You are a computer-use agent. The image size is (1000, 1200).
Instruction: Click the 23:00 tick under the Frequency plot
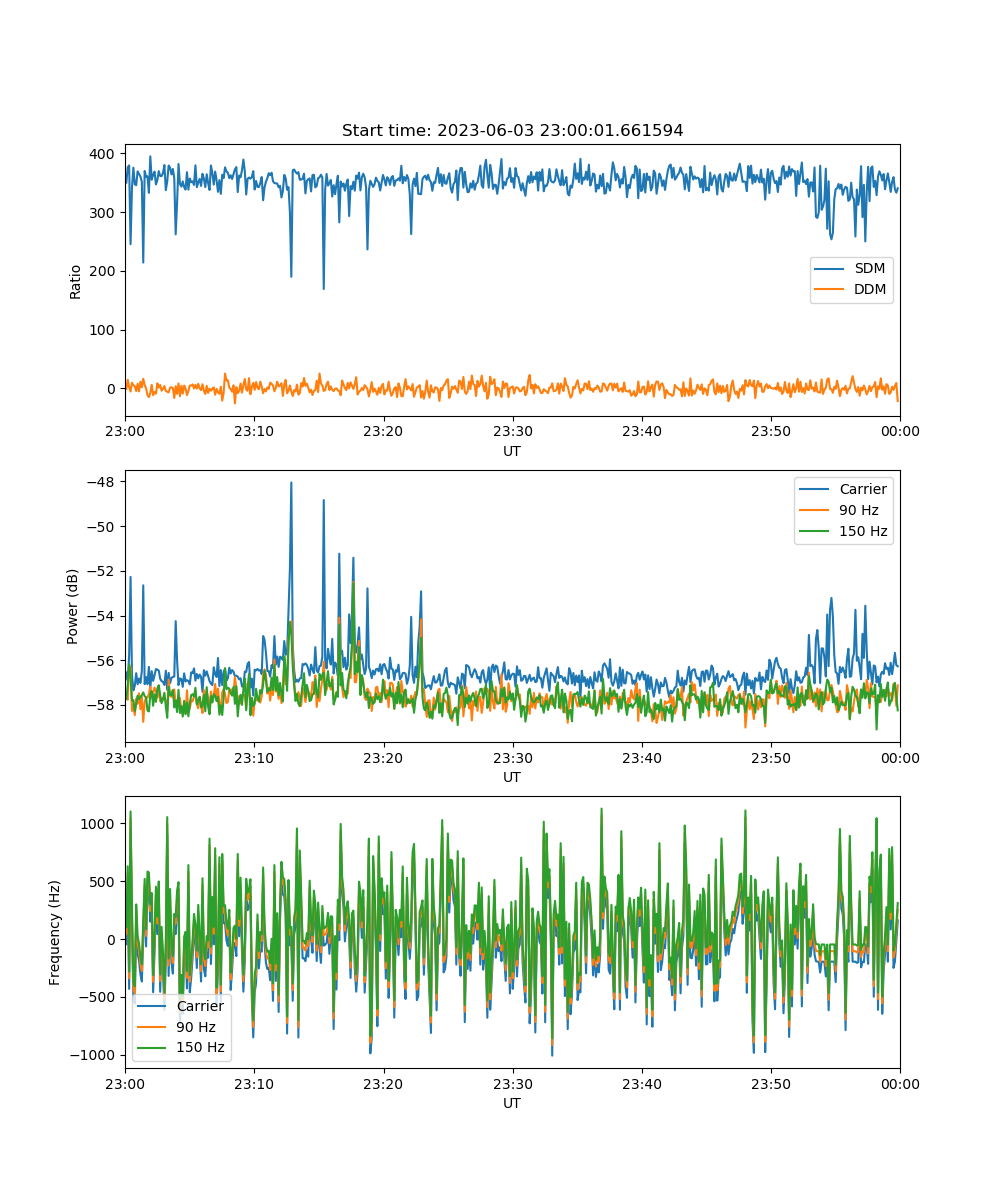(125, 1083)
